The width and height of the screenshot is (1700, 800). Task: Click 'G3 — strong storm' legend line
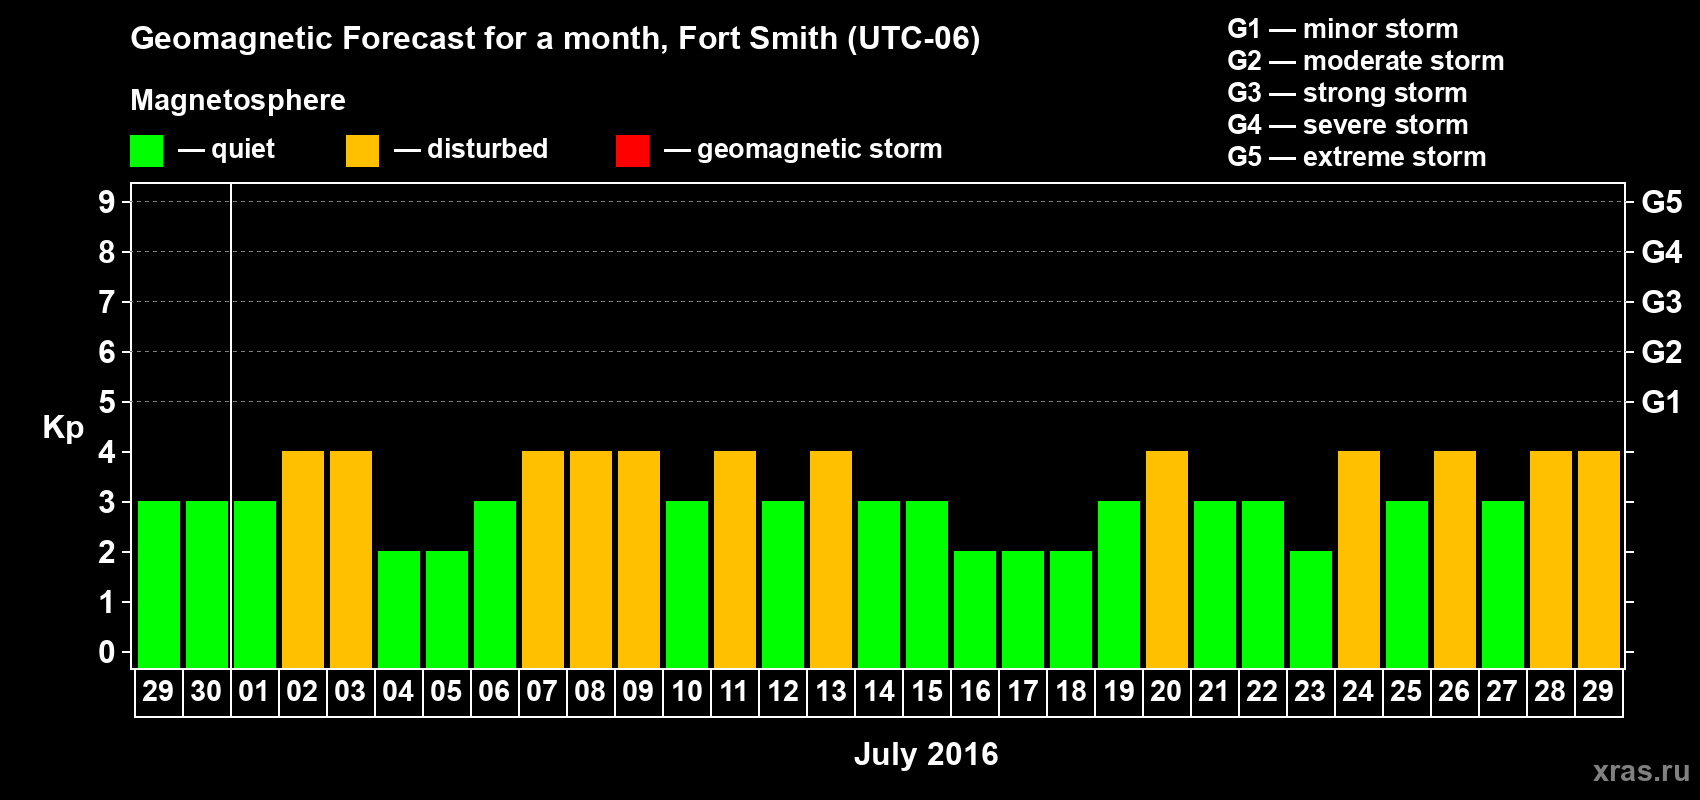(1347, 93)
